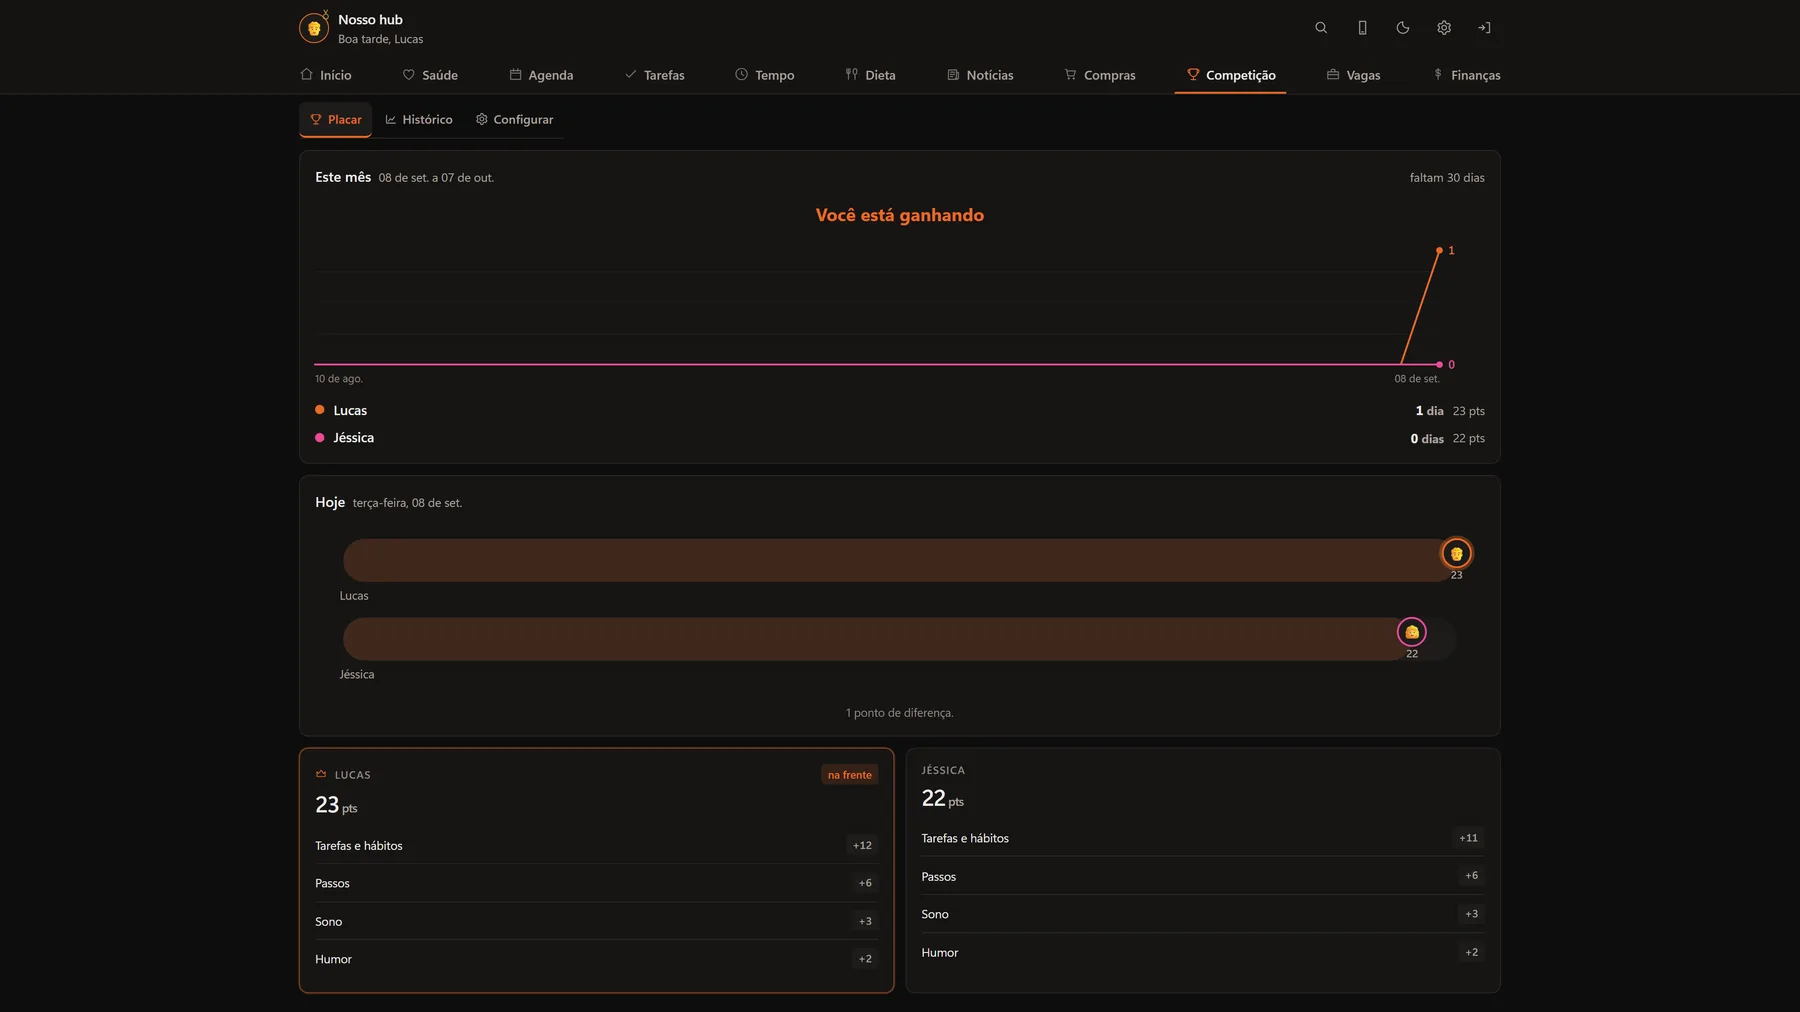Click Lucas's 'Tarefas e hábitos' +12 row

tap(596, 846)
